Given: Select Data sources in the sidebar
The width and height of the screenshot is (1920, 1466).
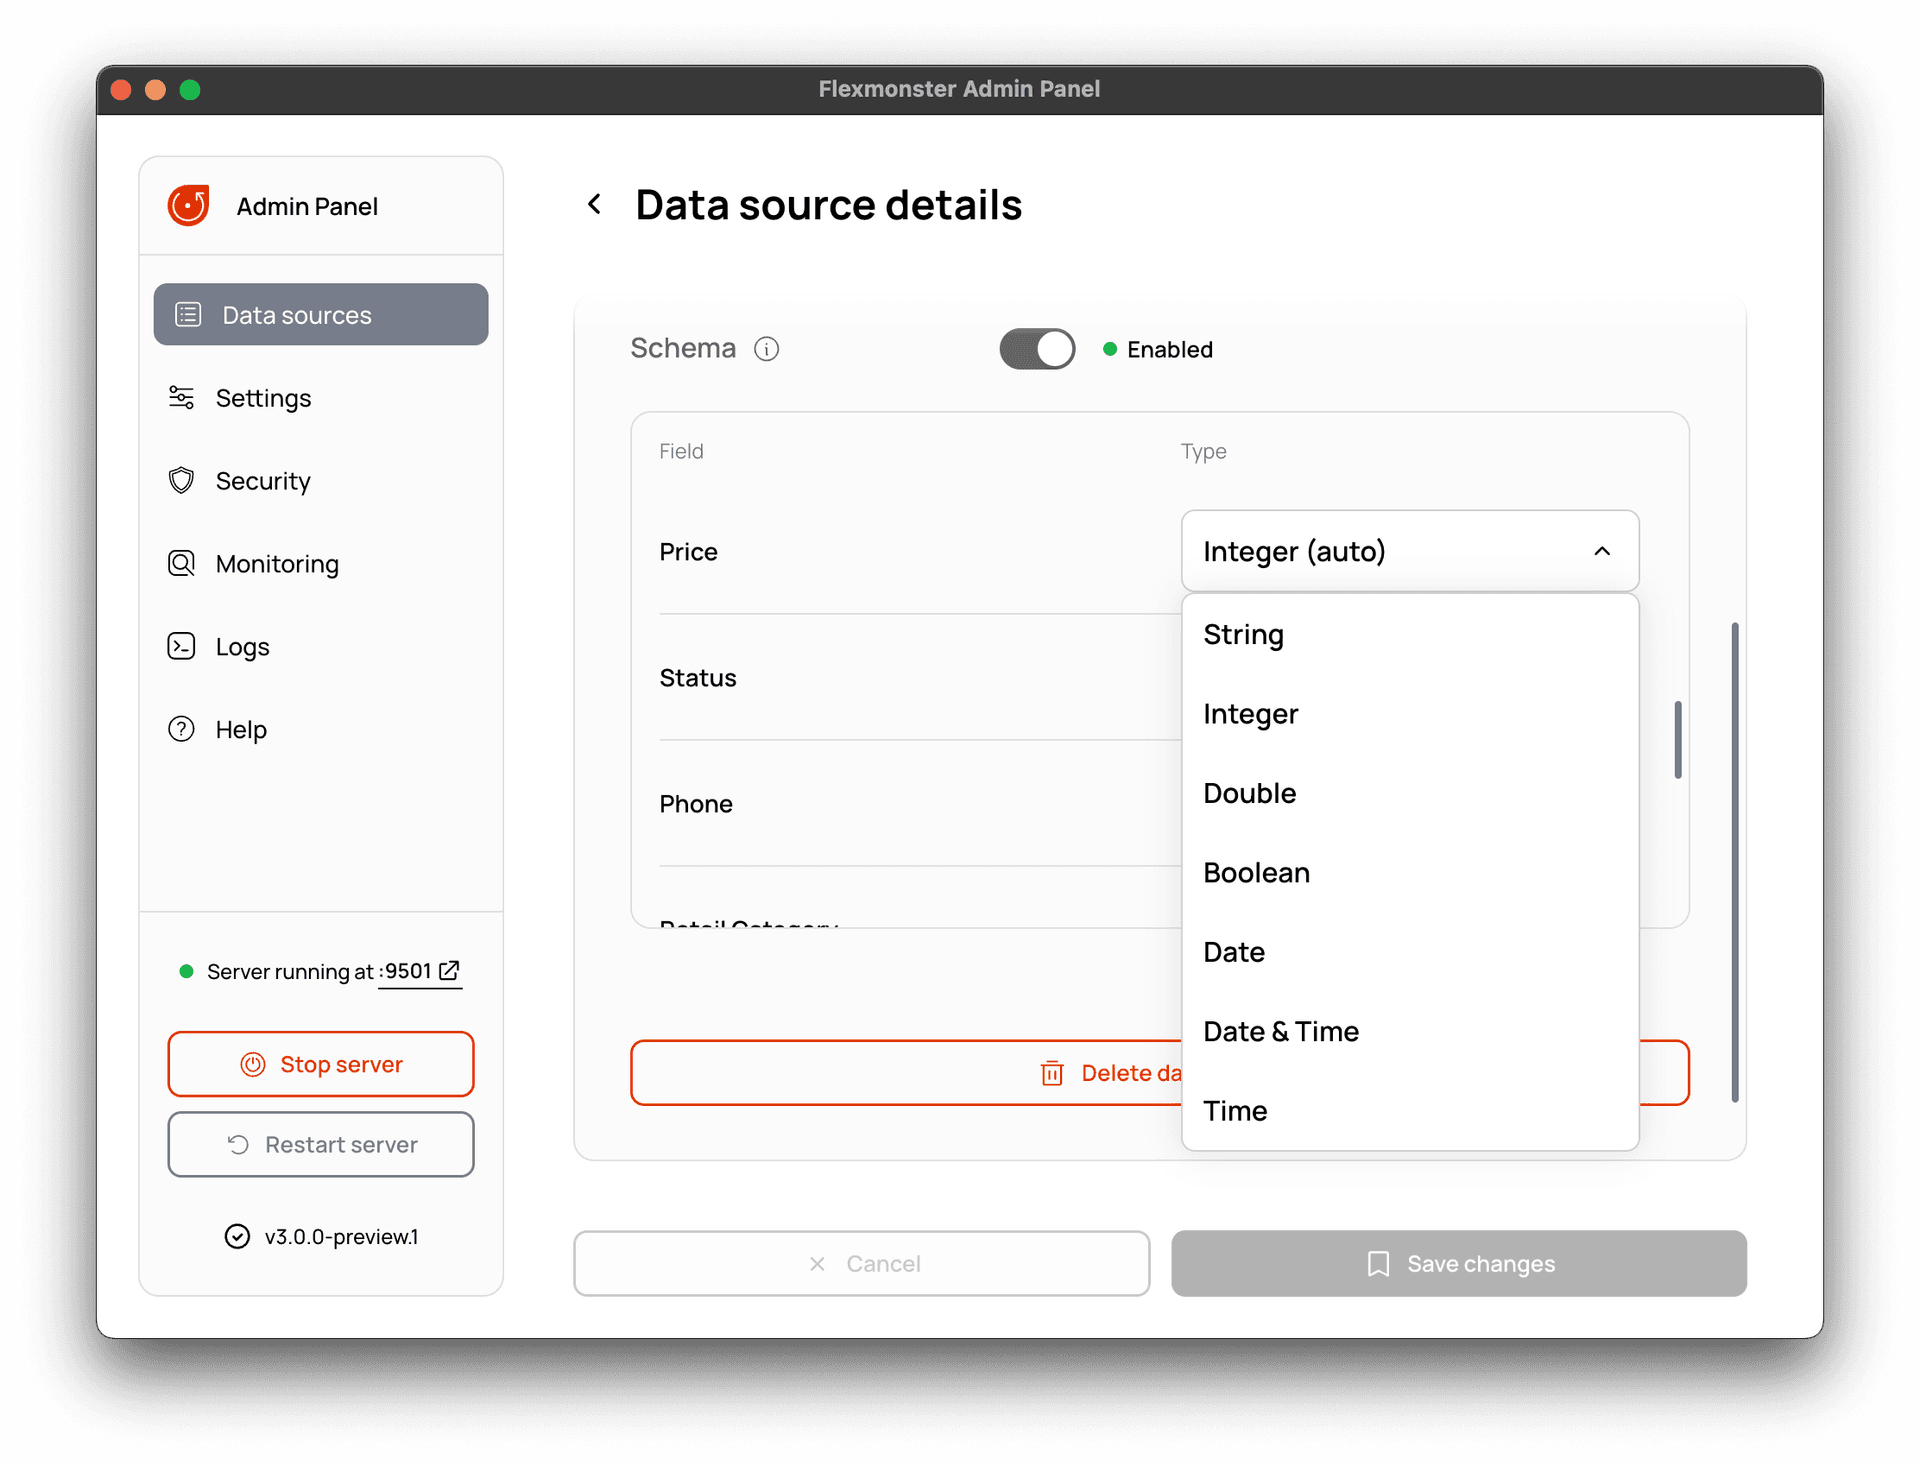Looking at the screenshot, I should pyautogui.click(x=296, y=314).
